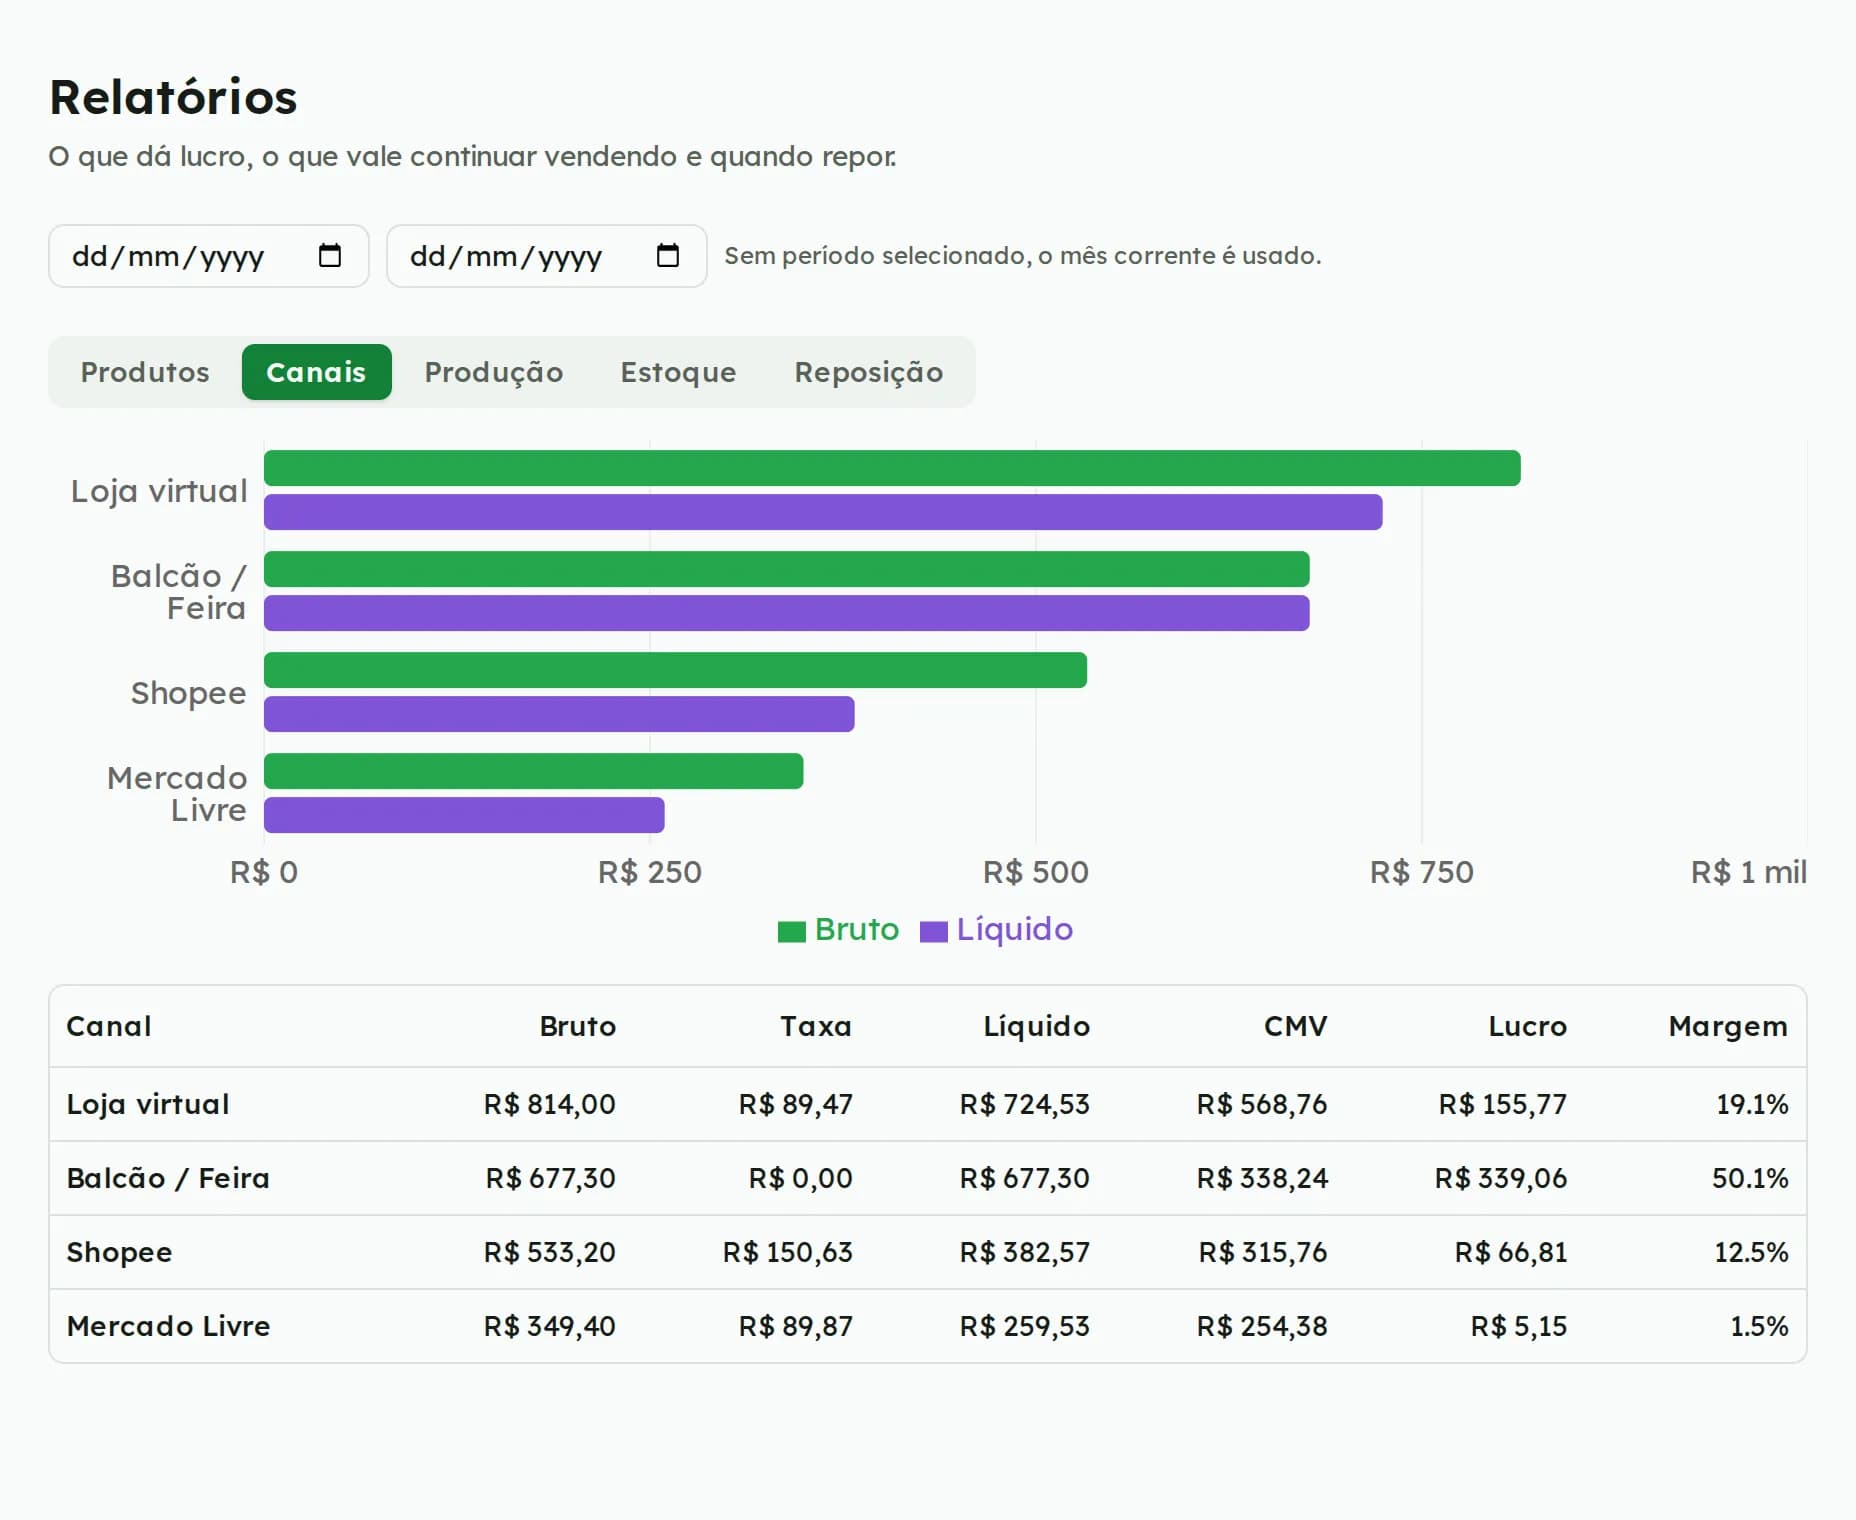Click the R$ 315,76 CMV value
The width and height of the screenshot is (1856, 1520).
[1263, 1252]
